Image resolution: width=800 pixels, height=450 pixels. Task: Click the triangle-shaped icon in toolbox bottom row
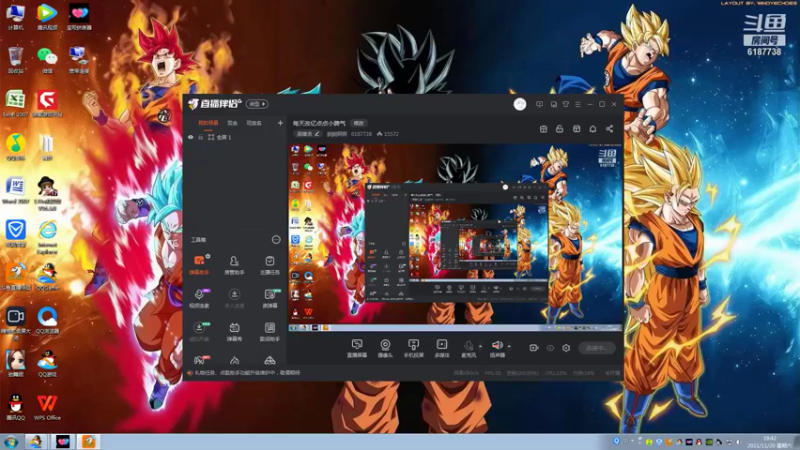point(269,360)
